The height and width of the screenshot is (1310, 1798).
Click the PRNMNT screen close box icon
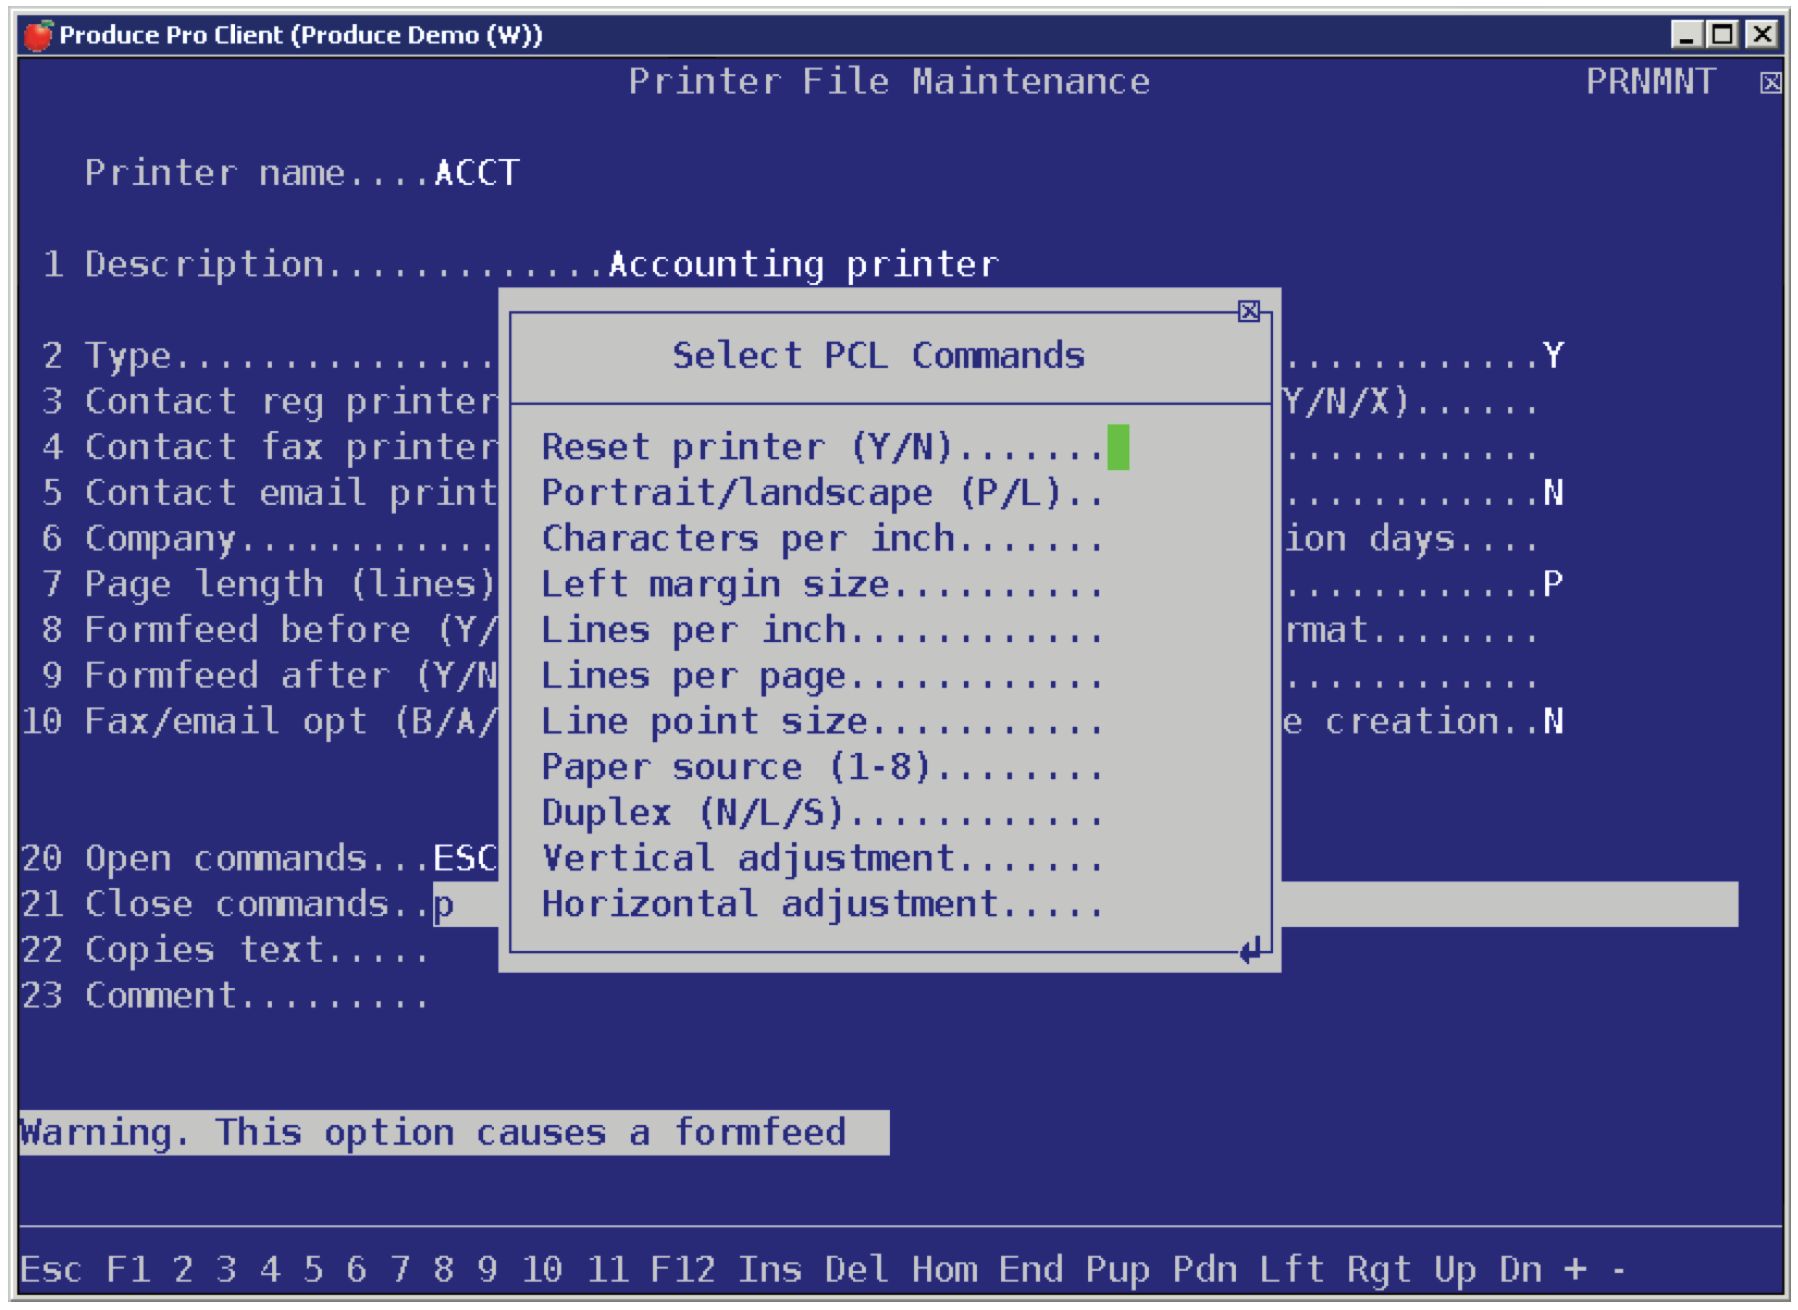click(1770, 83)
